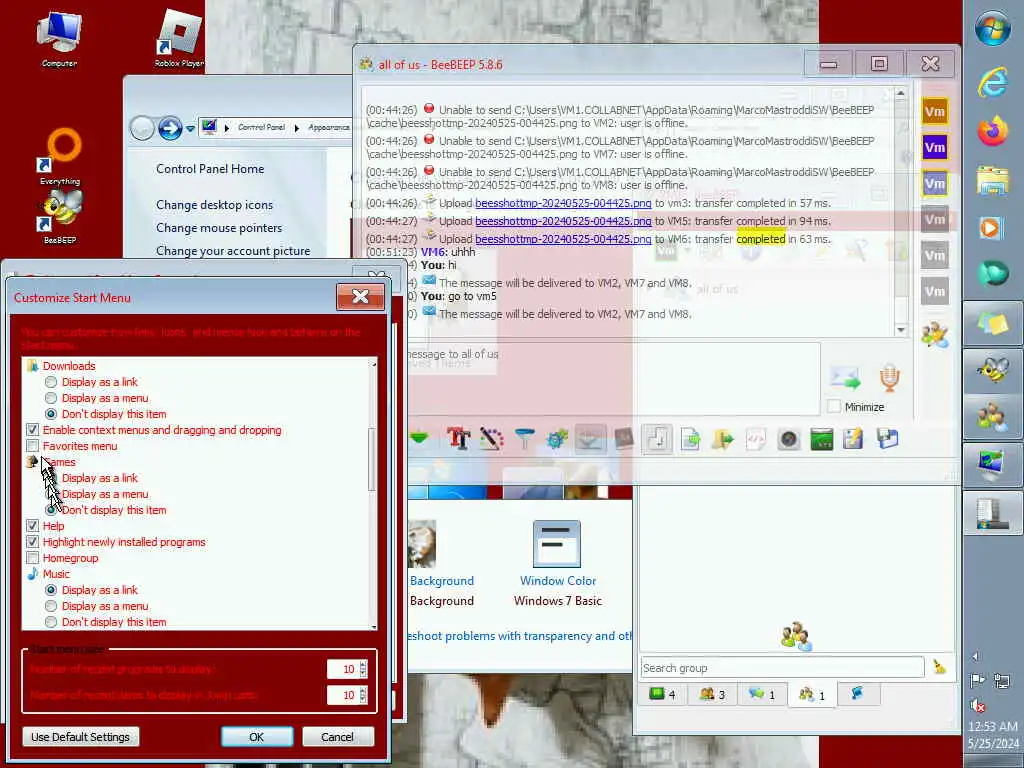Open Change desktop icons link
The width and height of the screenshot is (1024, 768).
(214, 205)
